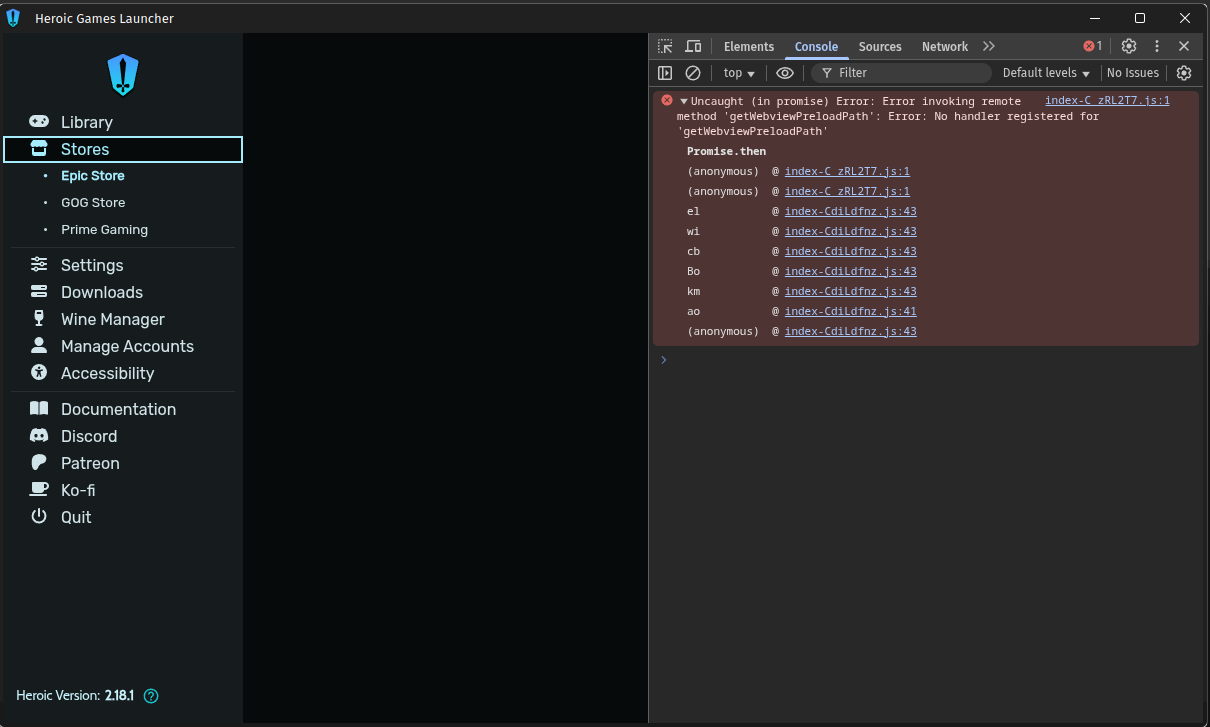This screenshot has height=727, width=1210.
Task: Click the Downloads icon
Action: point(39,291)
